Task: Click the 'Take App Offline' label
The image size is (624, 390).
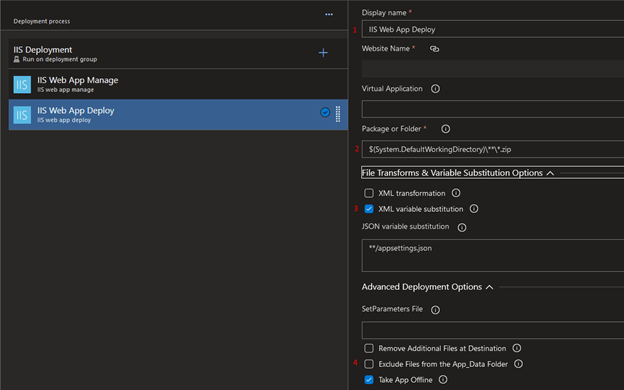Action: [x=405, y=380]
